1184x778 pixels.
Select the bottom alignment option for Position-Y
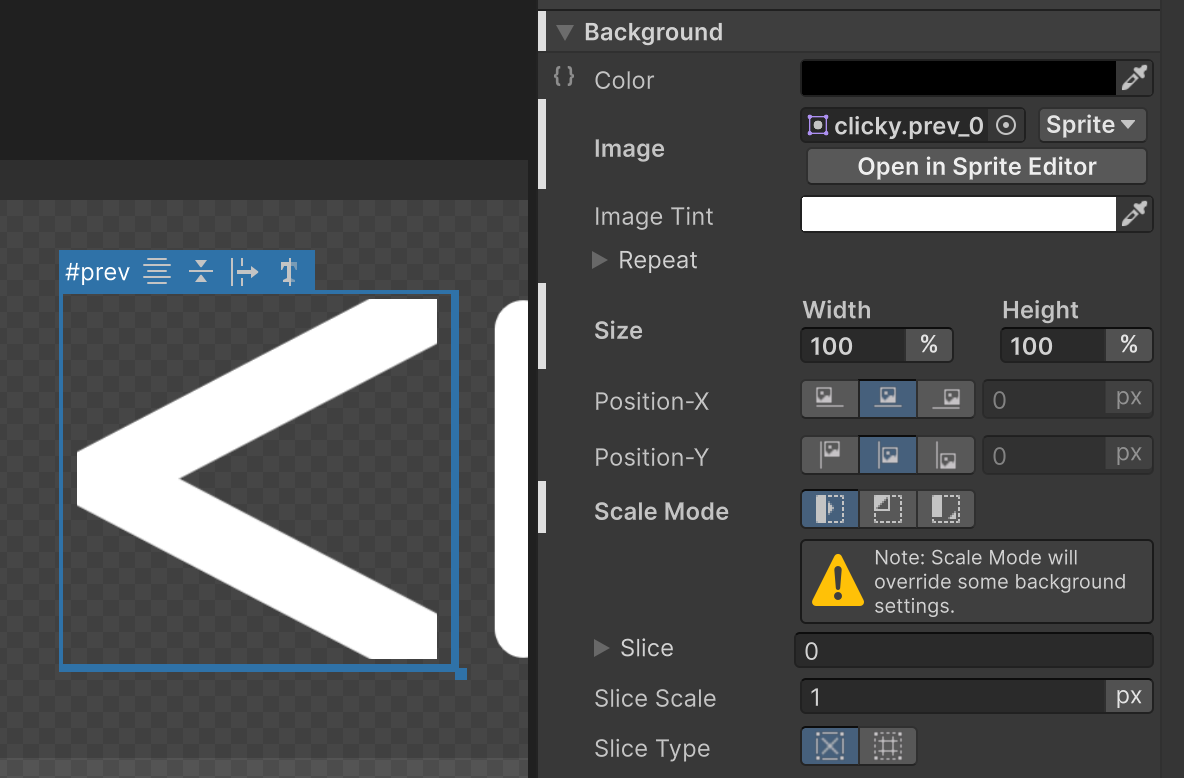[945, 455]
